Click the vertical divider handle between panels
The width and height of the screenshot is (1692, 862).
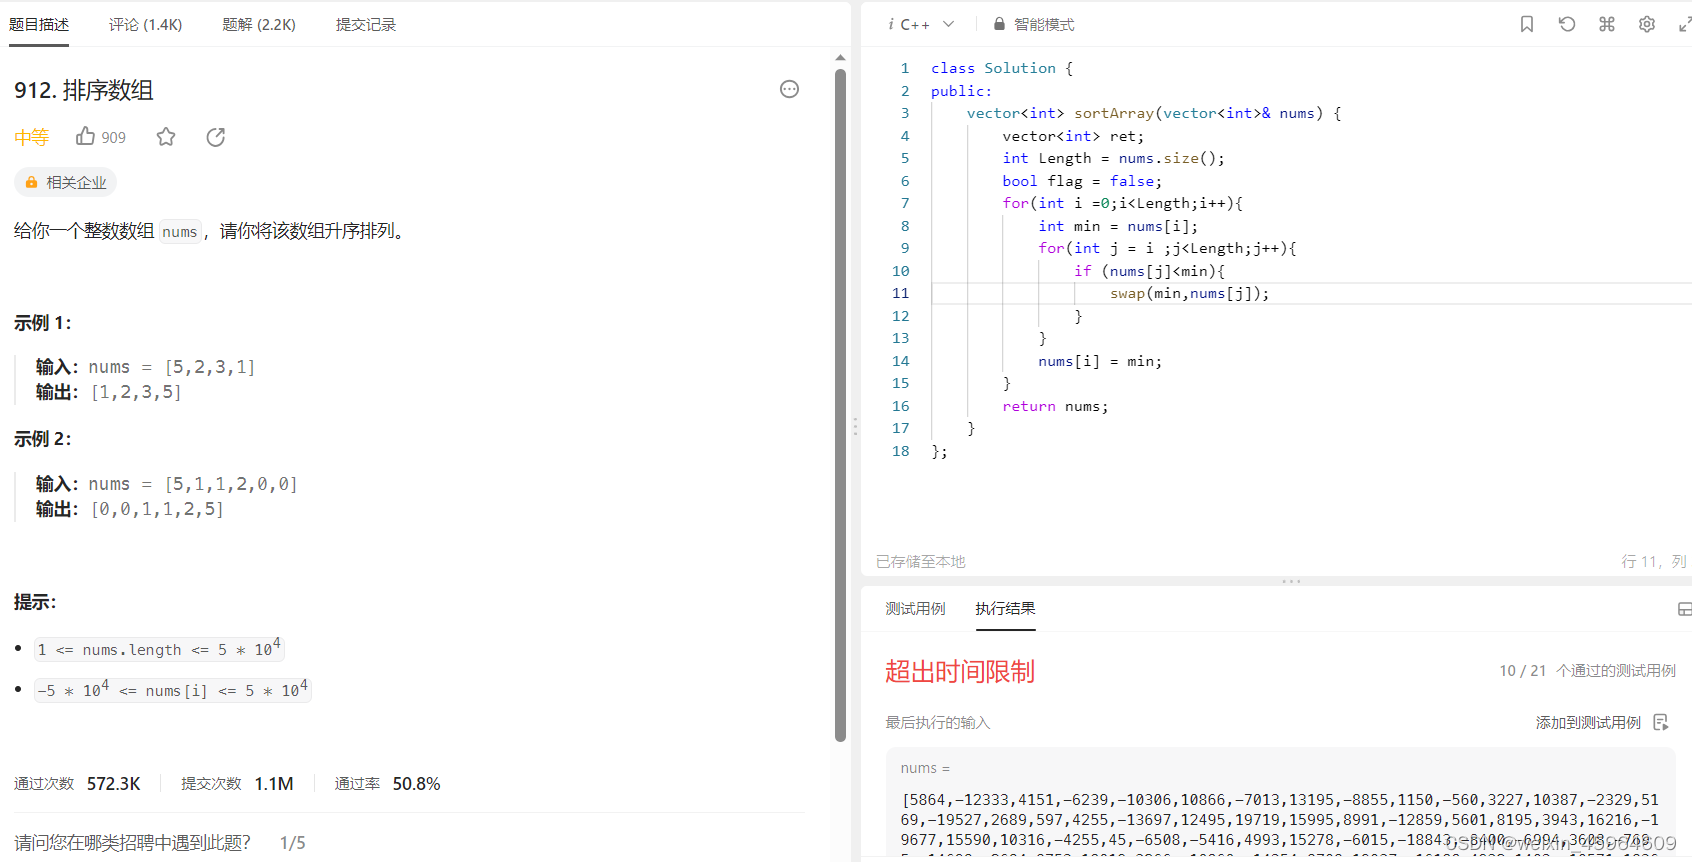pyautogui.click(x=855, y=426)
